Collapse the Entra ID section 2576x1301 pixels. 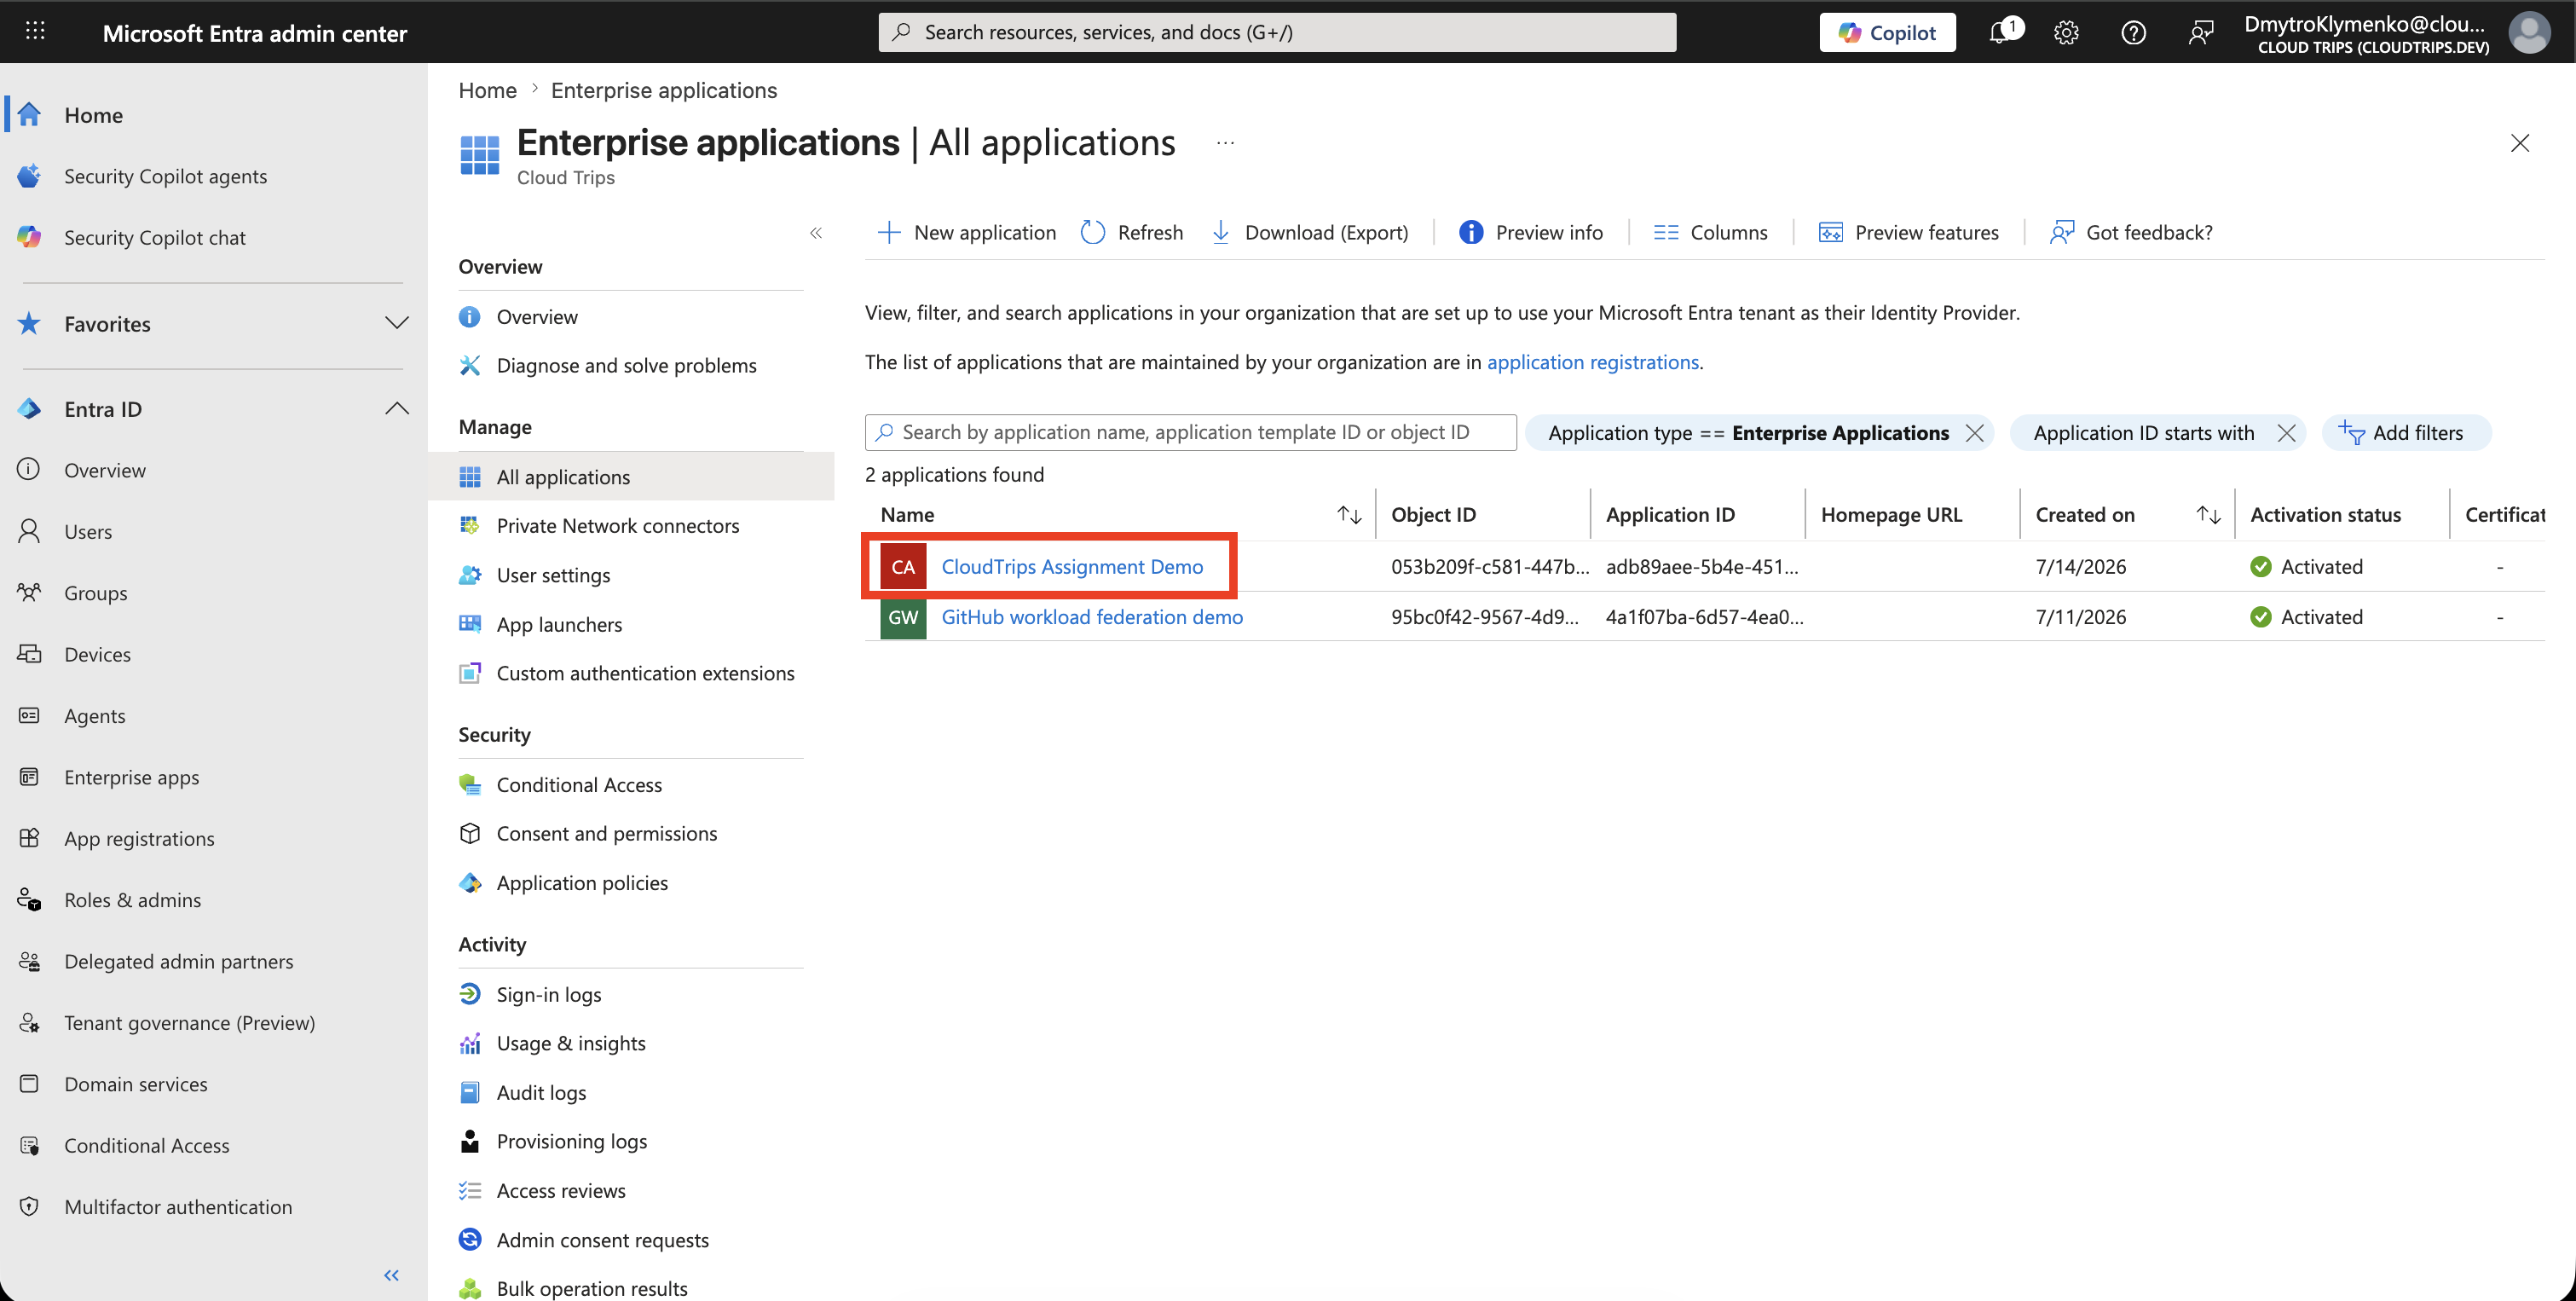click(397, 408)
